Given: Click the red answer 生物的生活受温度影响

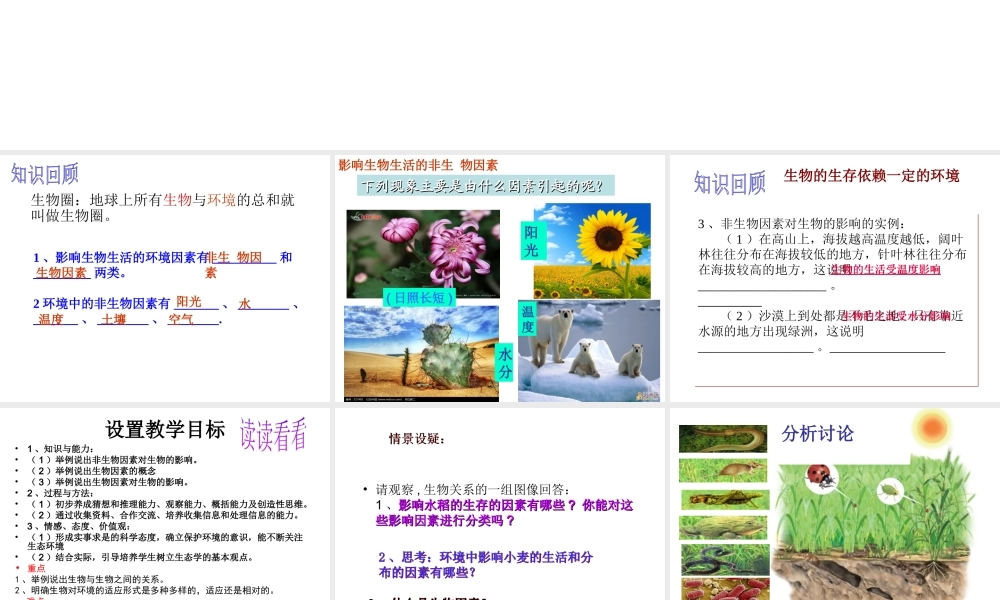Looking at the screenshot, I should 886,270.
